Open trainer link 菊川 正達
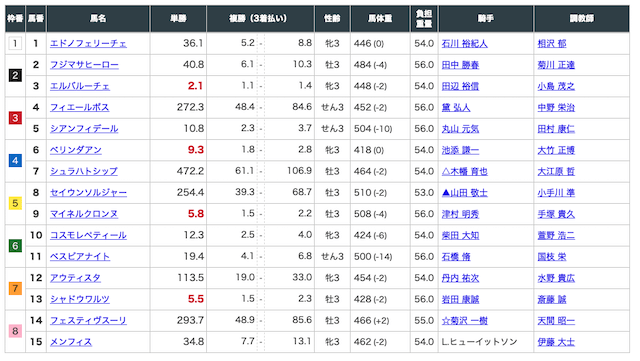 556,65
